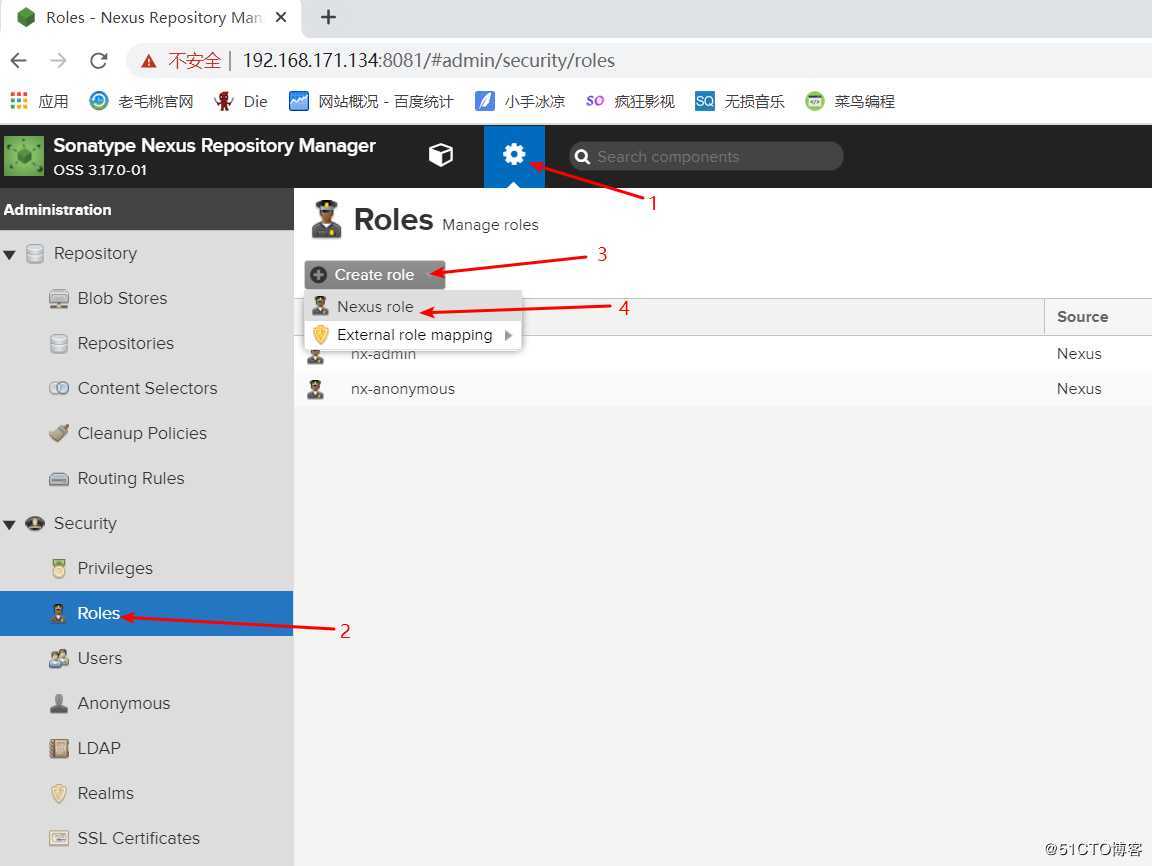Open the Die bookmark
The width and height of the screenshot is (1152, 866).
click(x=241, y=101)
